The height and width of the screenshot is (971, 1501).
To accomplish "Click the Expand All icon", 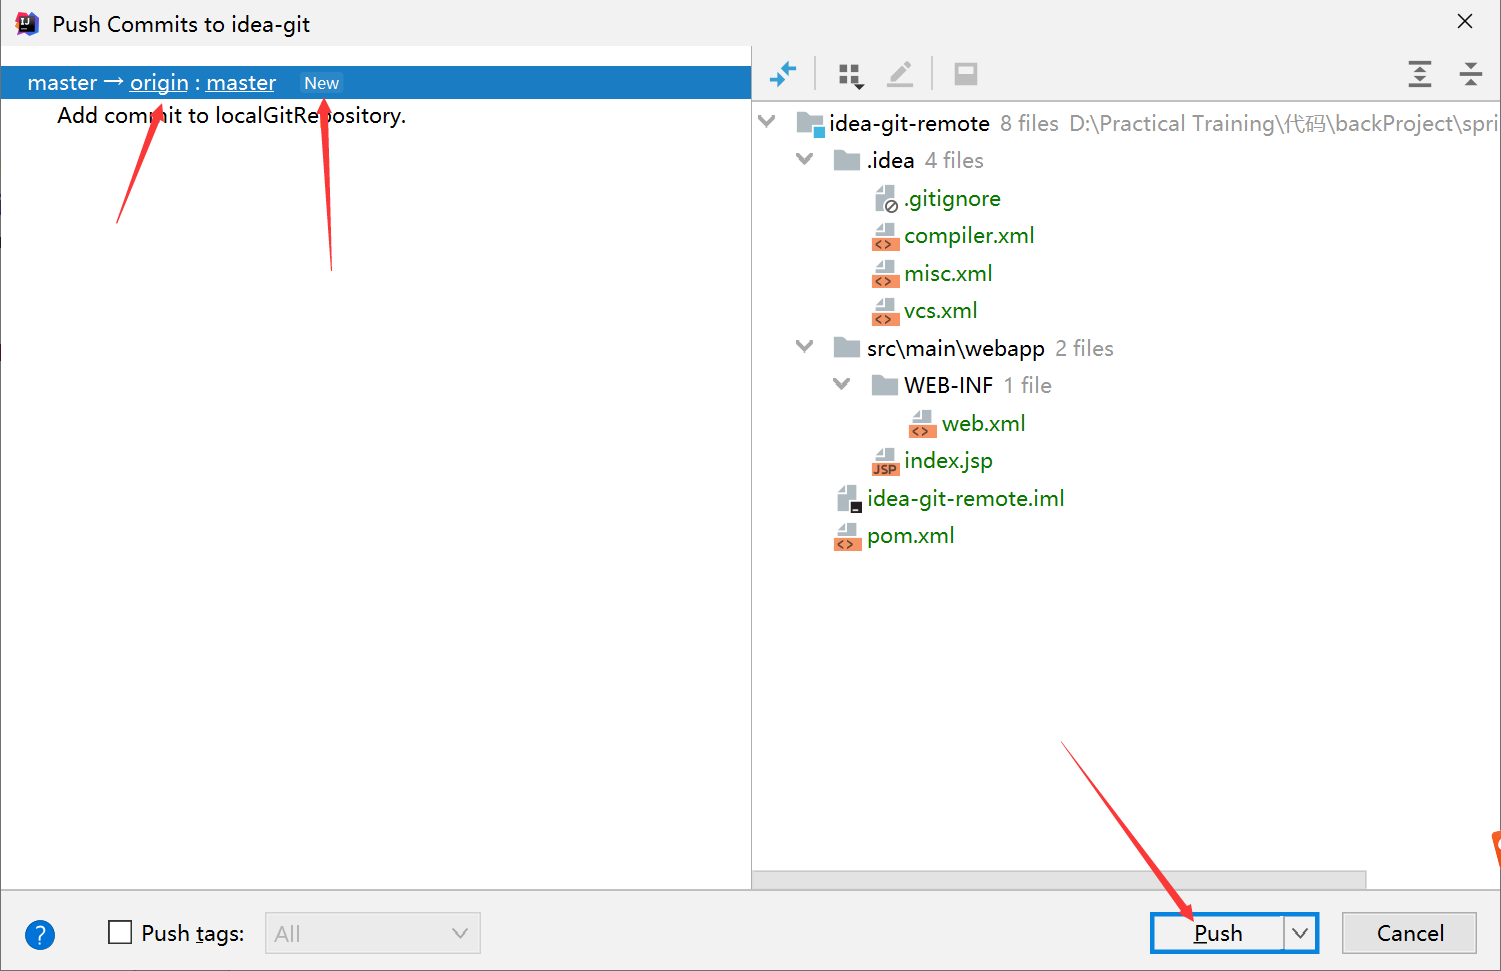I will pos(1419,74).
